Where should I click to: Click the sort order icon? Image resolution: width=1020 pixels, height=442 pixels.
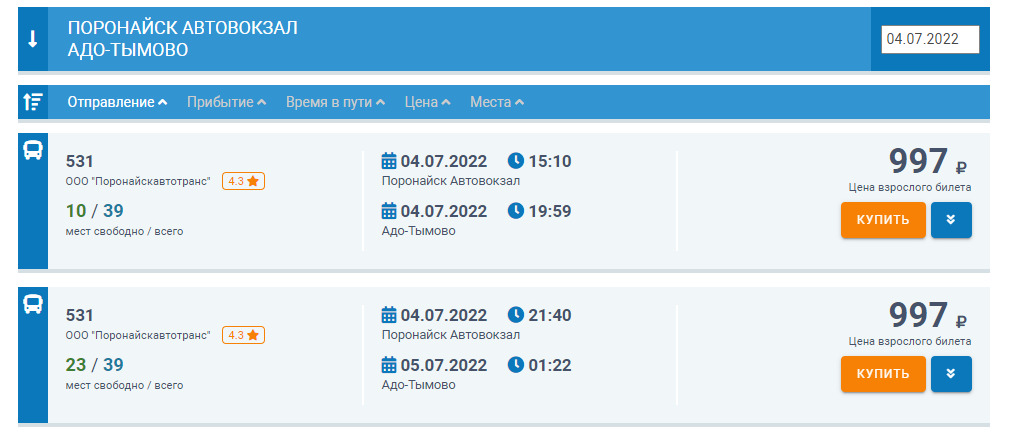point(33,102)
